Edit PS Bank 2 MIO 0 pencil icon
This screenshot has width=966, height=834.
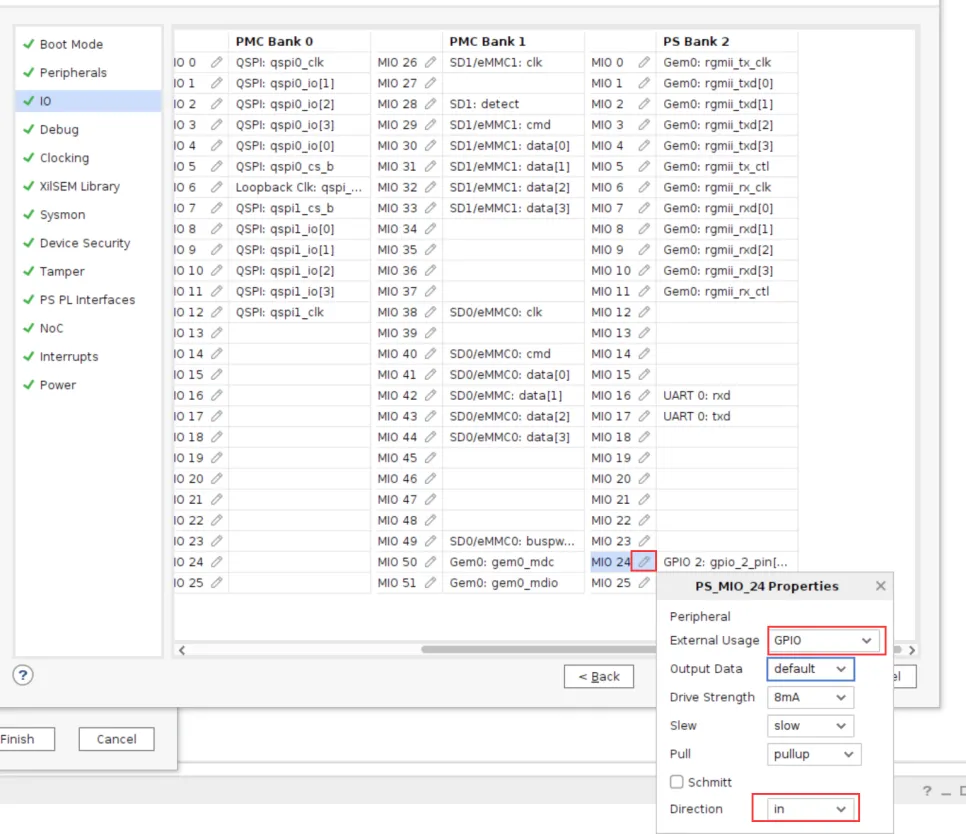(x=644, y=63)
